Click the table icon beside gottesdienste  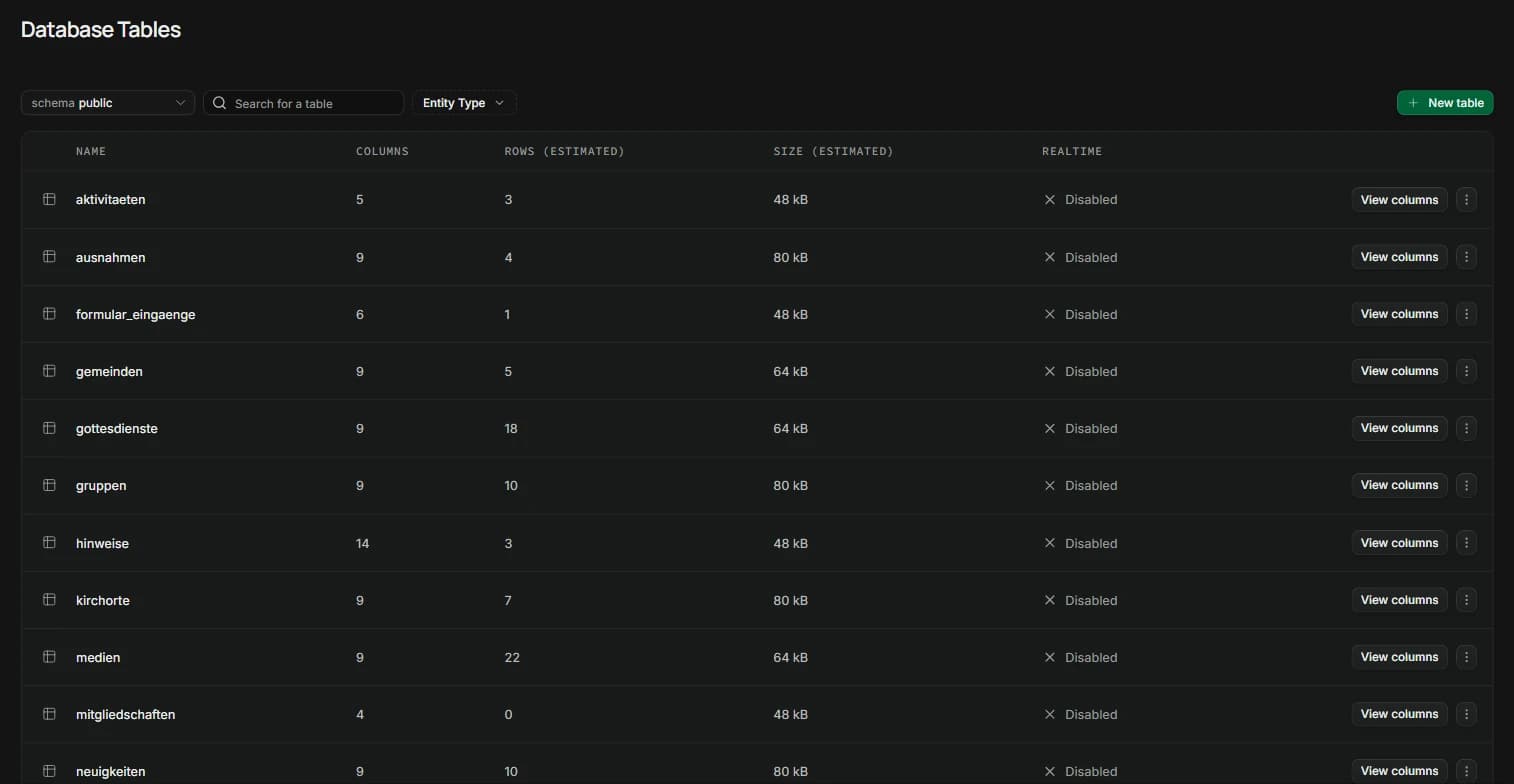pyautogui.click(x=49, y=428)
